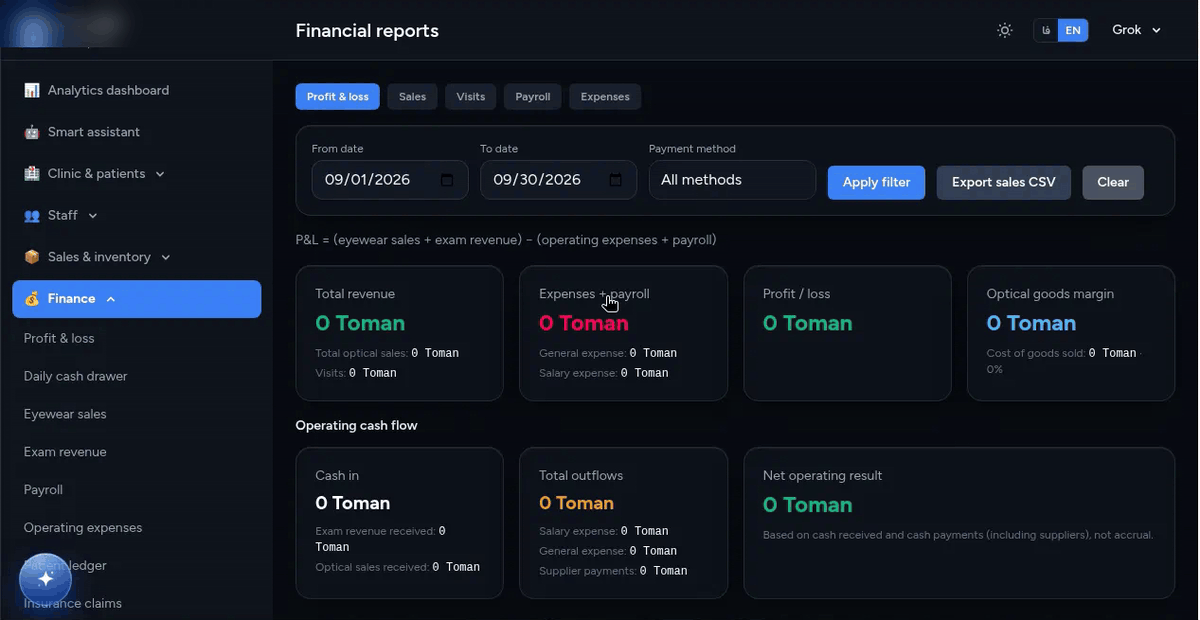Switch to the Expenses tab
The height and width of the screenshot is (620, 1200).
coord(605,97)
